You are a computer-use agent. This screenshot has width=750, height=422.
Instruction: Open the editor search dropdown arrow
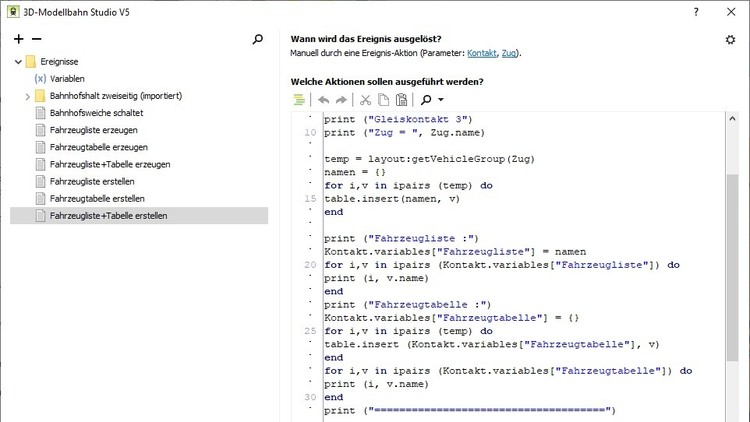441,100
